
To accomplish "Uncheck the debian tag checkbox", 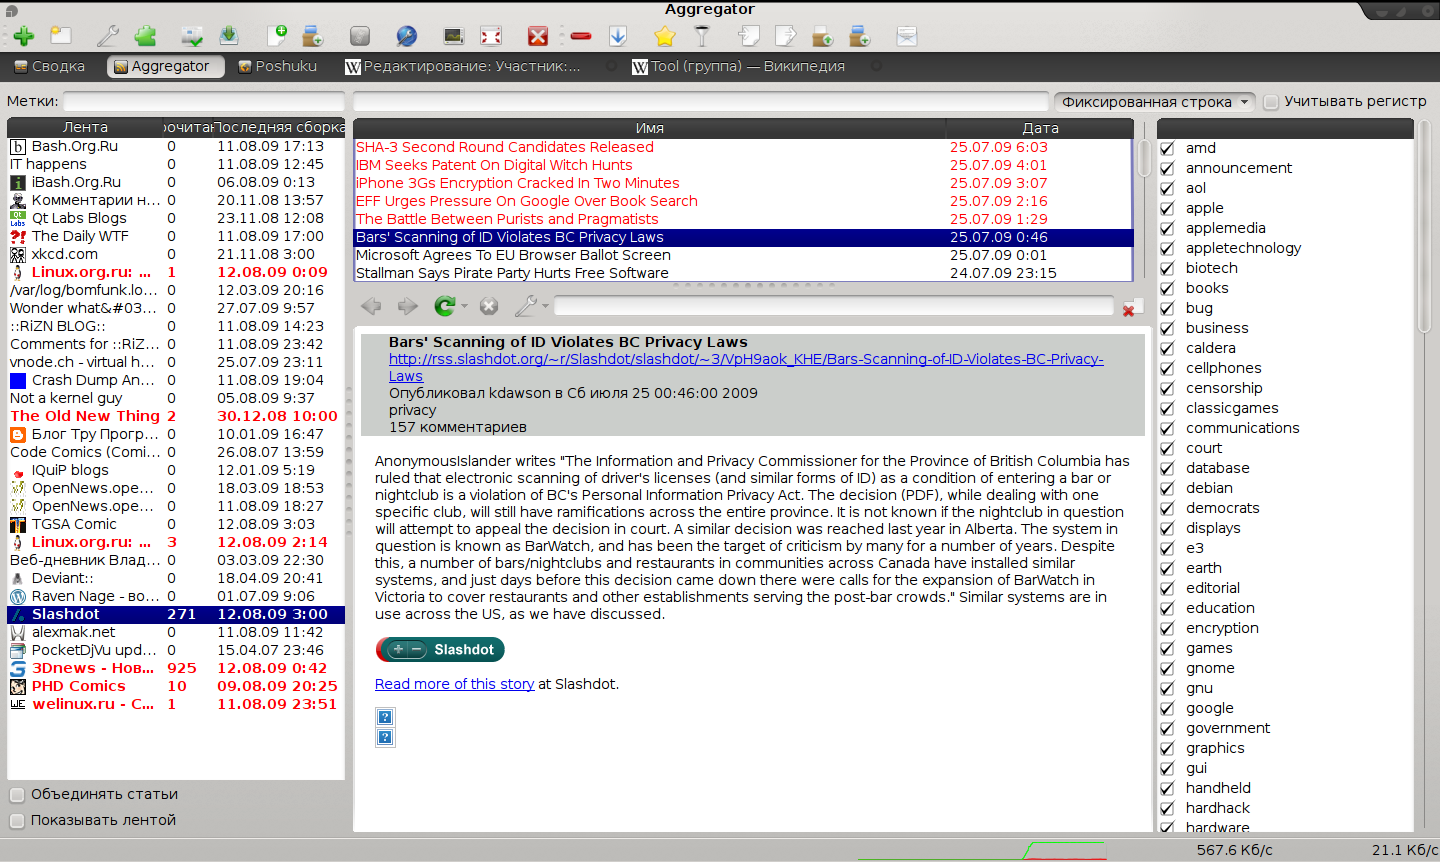I will pyautogui.click(x=1167, y=488).
